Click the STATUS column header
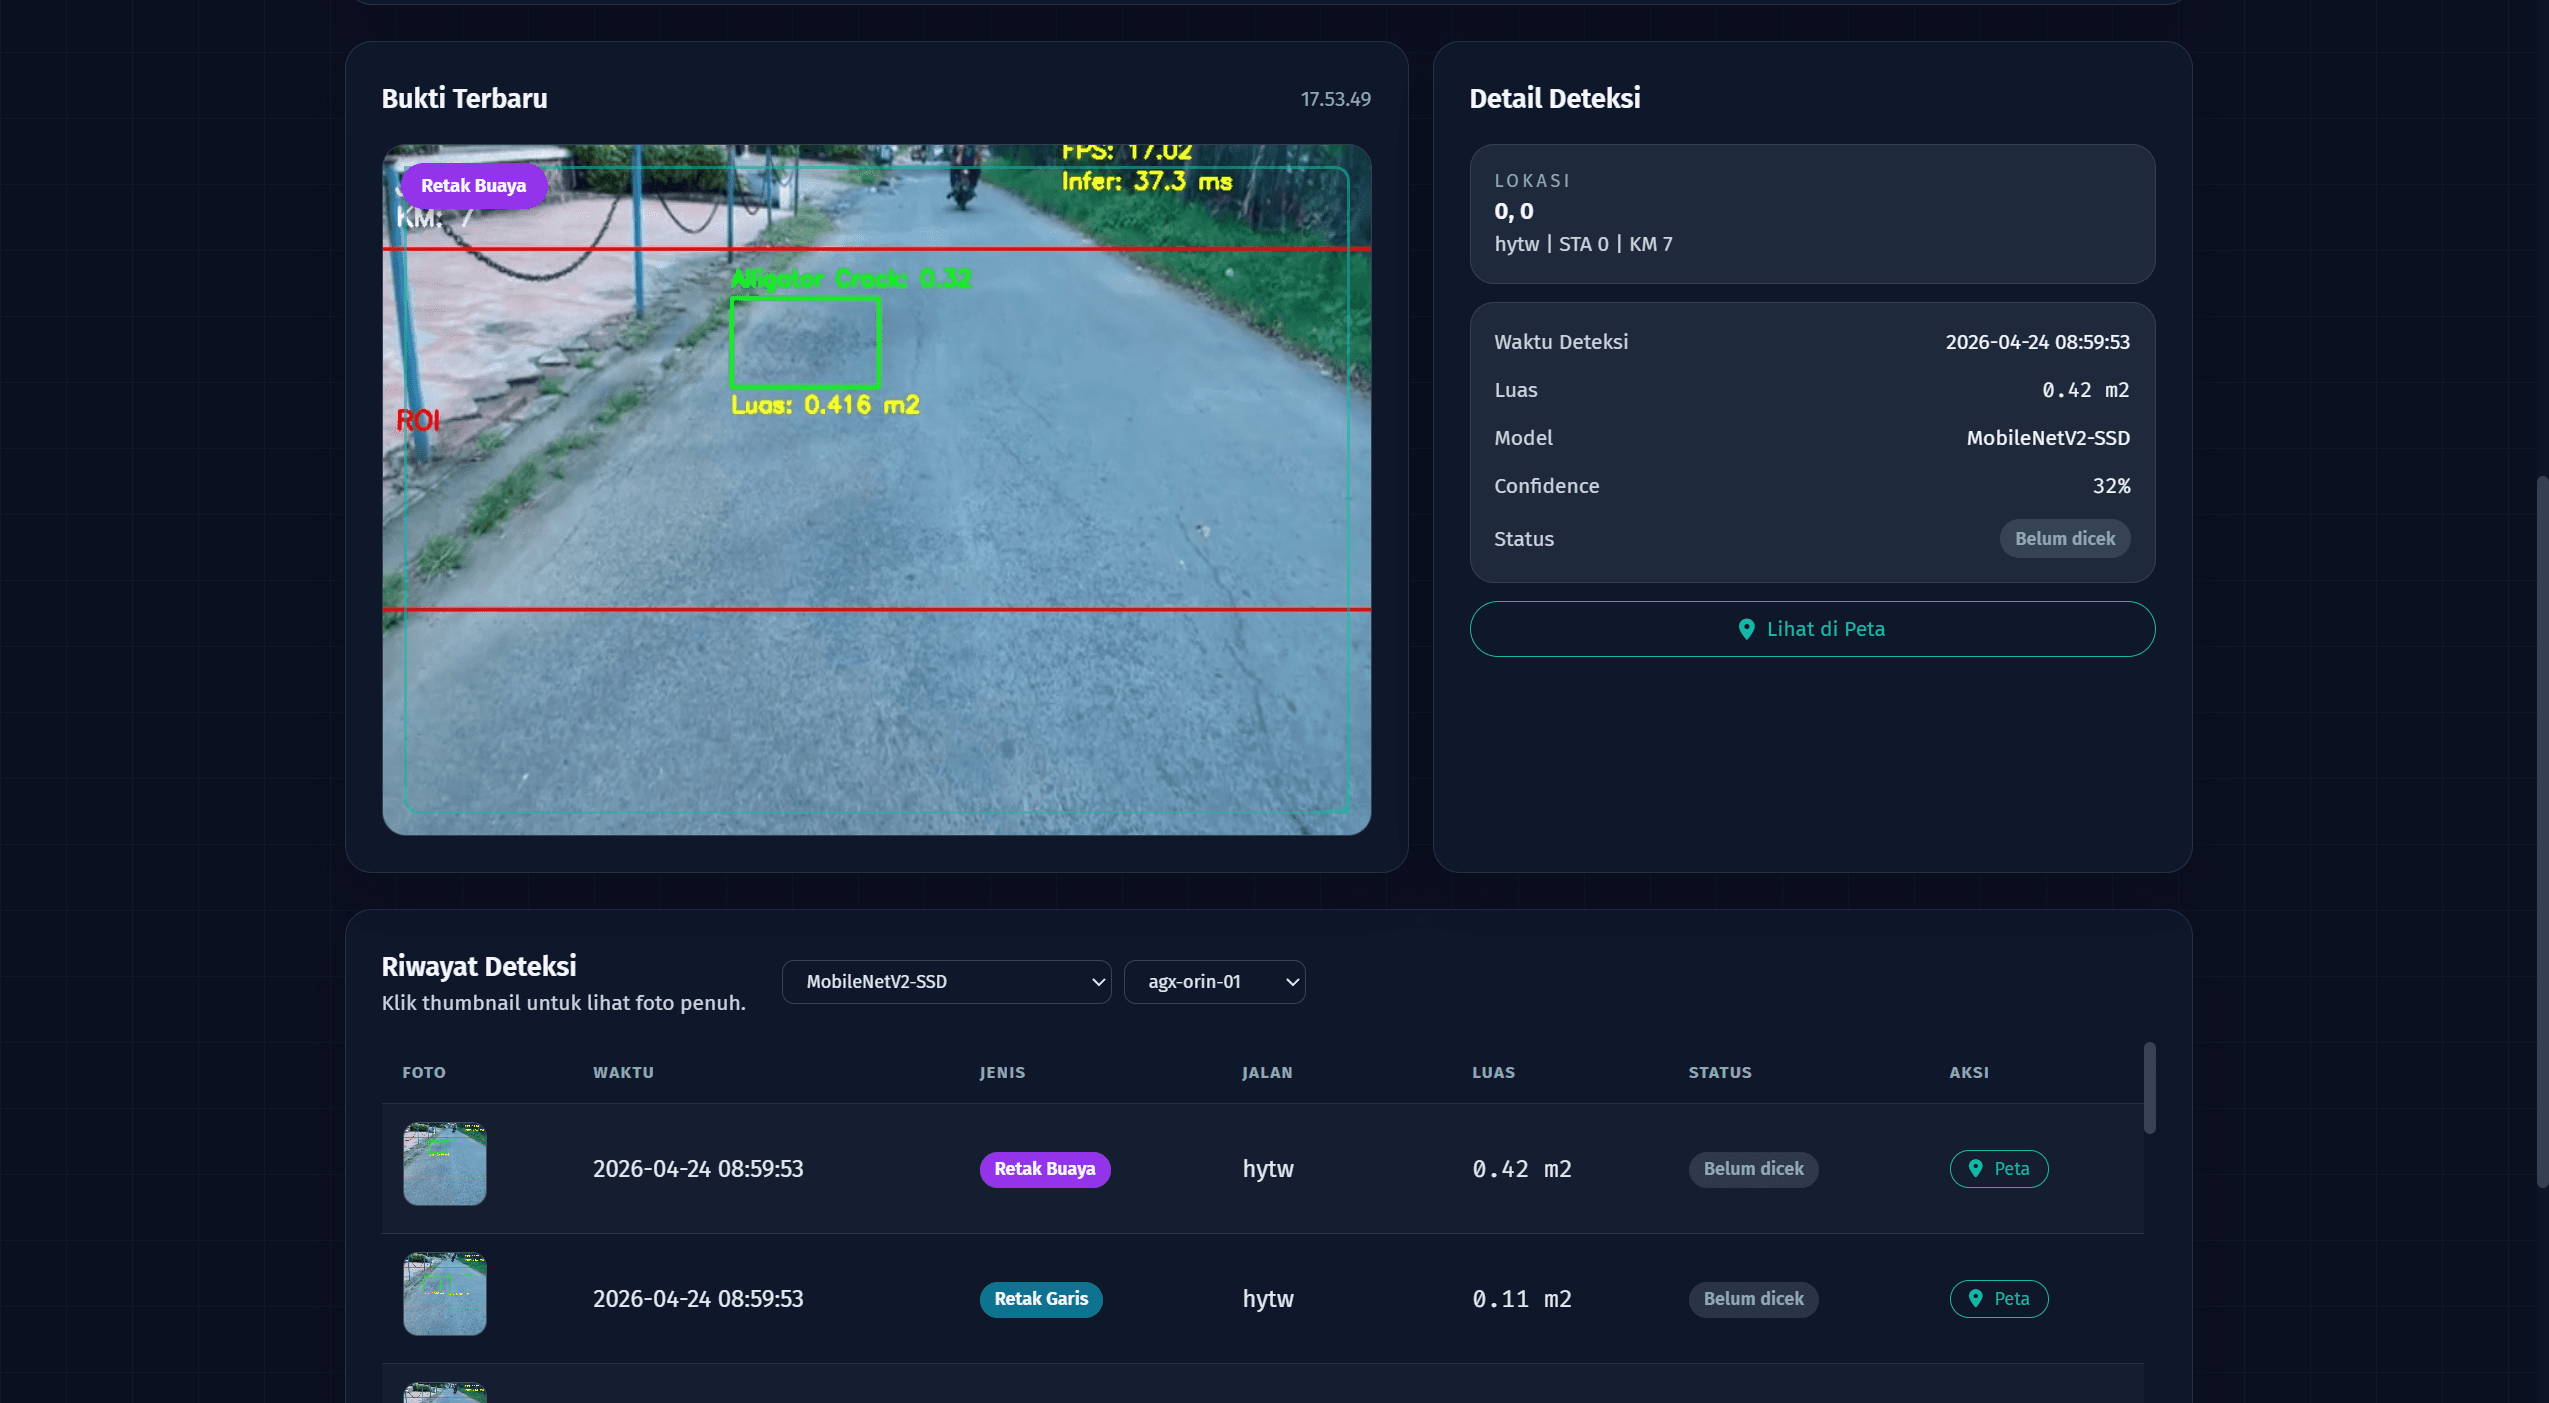 (1720, 1072)
